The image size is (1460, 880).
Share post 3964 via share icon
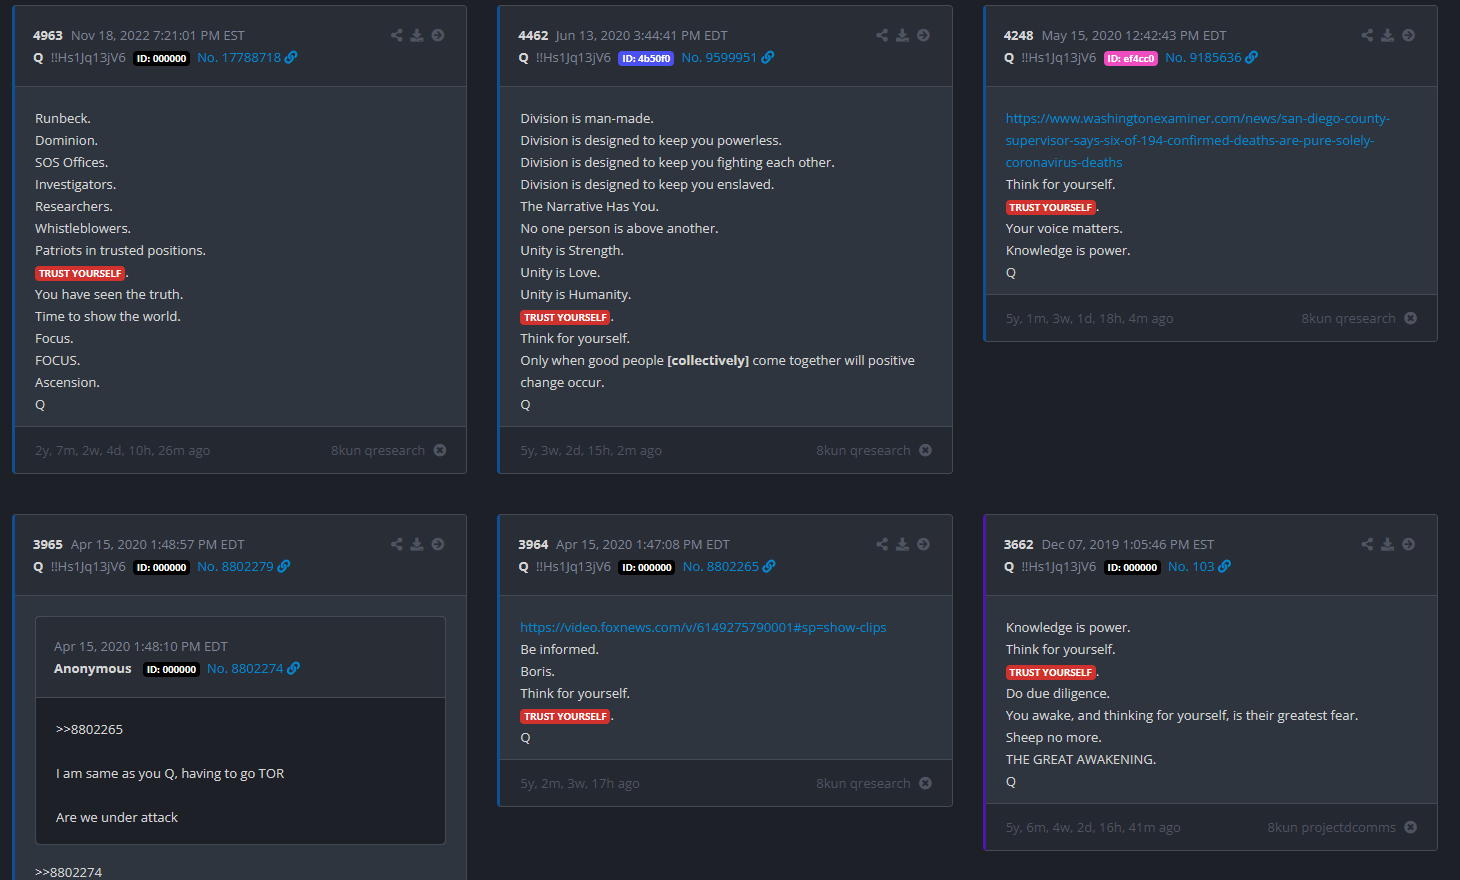pos(882,544)
